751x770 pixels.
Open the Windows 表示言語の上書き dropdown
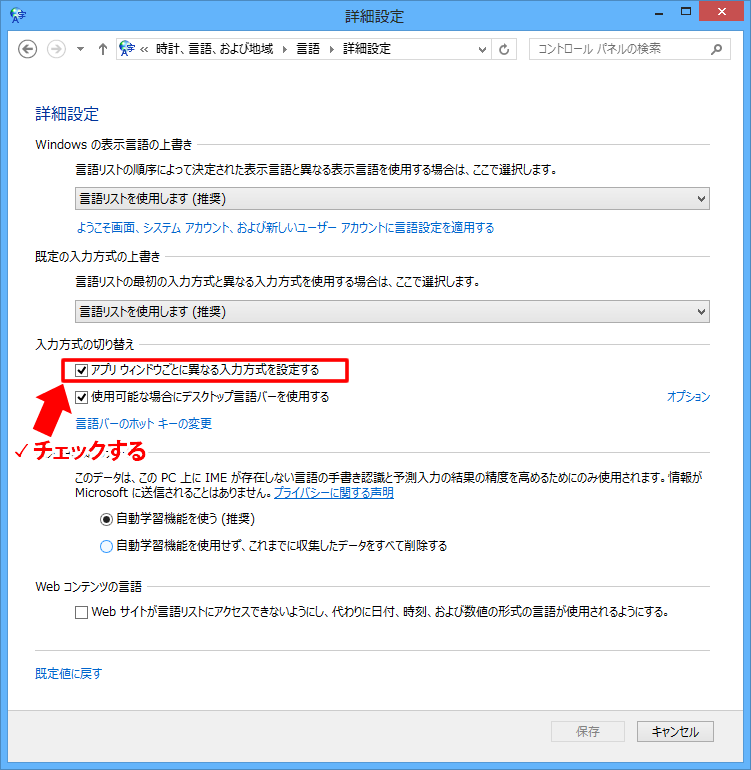392,199
